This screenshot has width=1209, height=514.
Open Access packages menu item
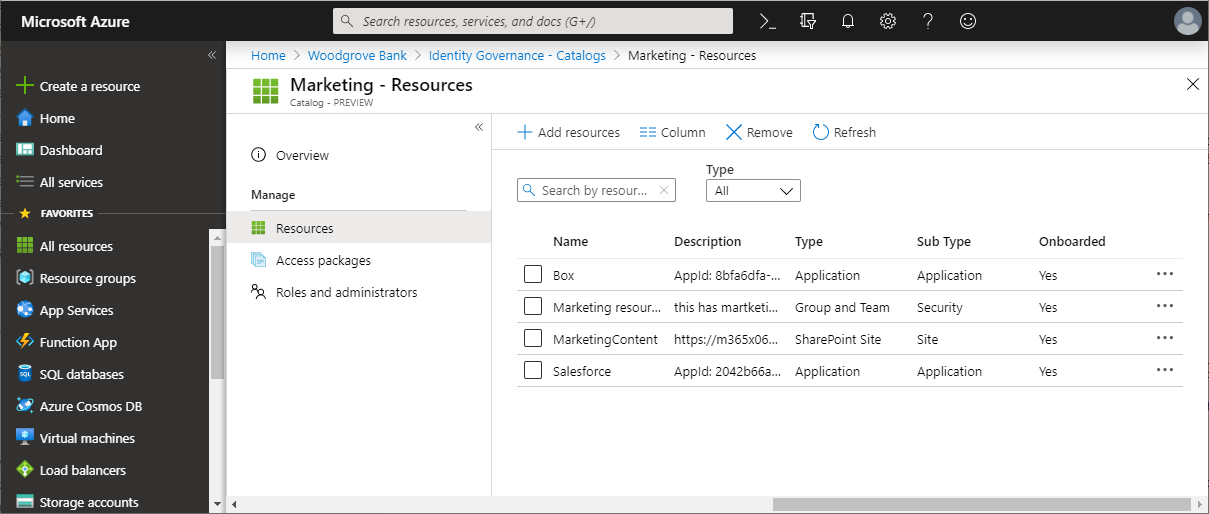(x=323, y=260)
